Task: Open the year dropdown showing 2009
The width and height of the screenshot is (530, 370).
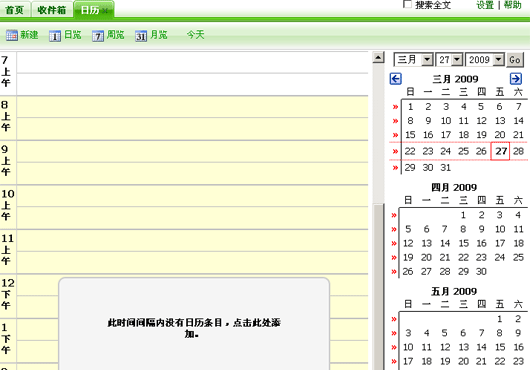Action: tap(485, 60)
